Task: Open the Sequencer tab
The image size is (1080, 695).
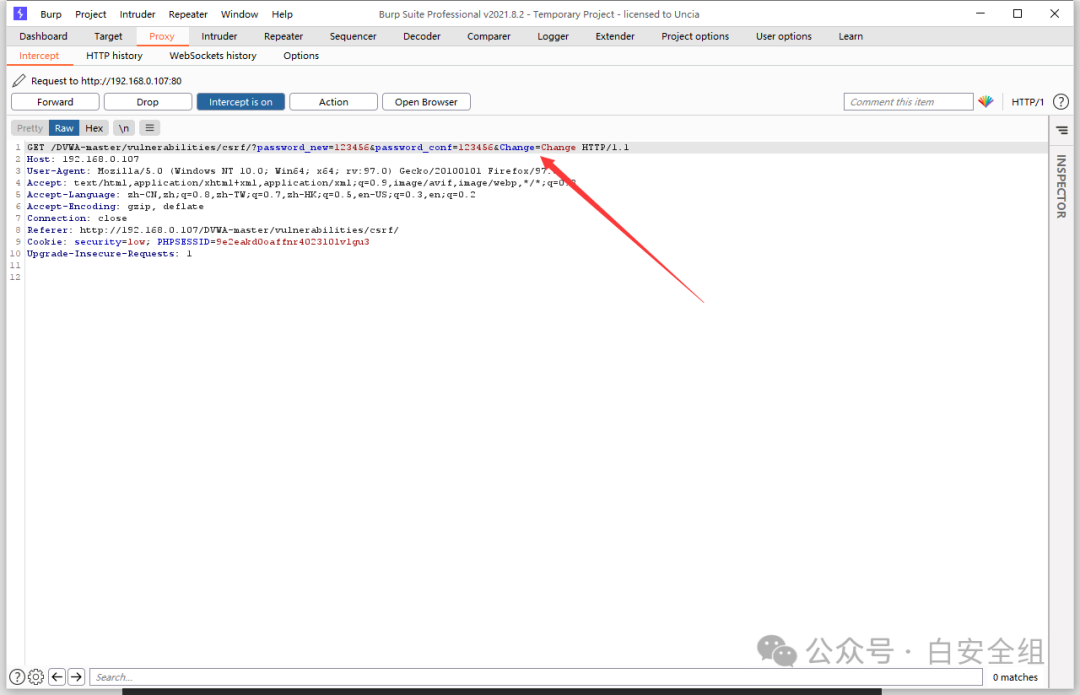Action: click(x=353, y=36)
